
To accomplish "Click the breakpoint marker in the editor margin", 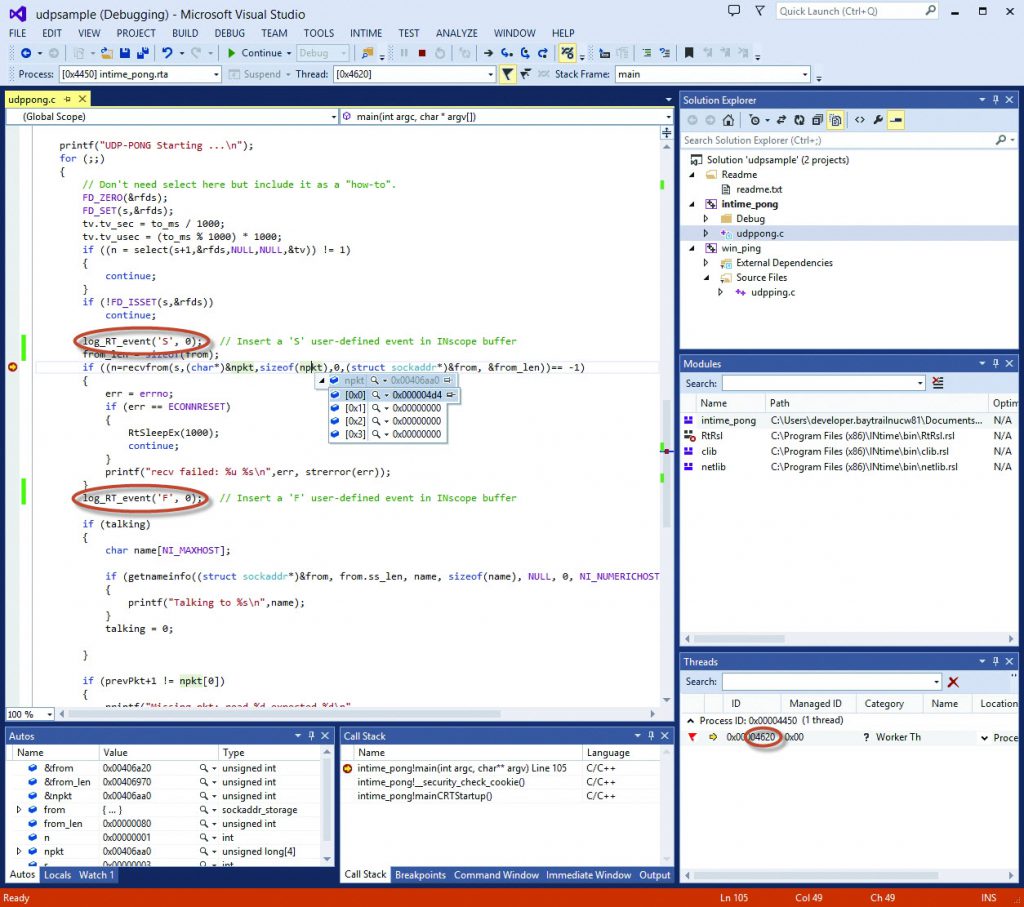I will tap(12, 367).
